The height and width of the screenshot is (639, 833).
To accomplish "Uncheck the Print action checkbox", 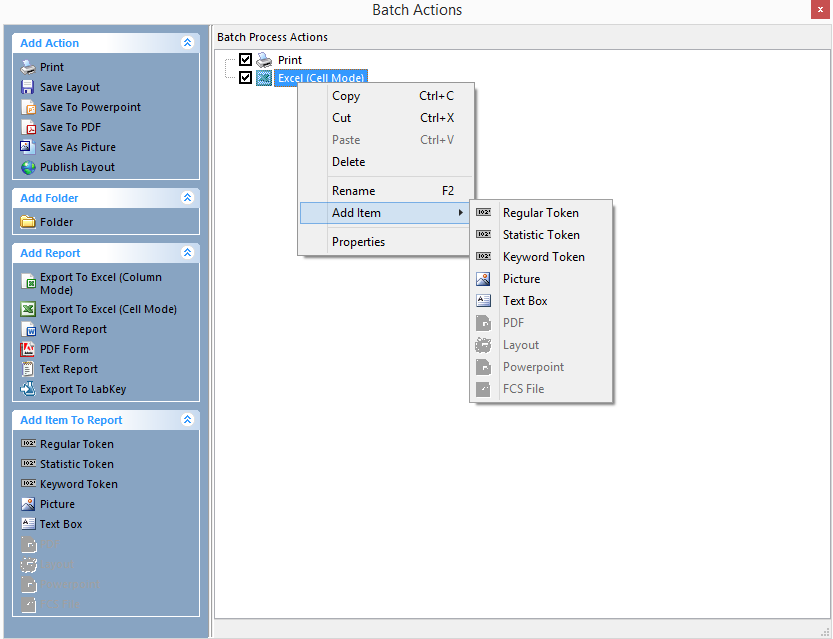I will pos(246,60).
